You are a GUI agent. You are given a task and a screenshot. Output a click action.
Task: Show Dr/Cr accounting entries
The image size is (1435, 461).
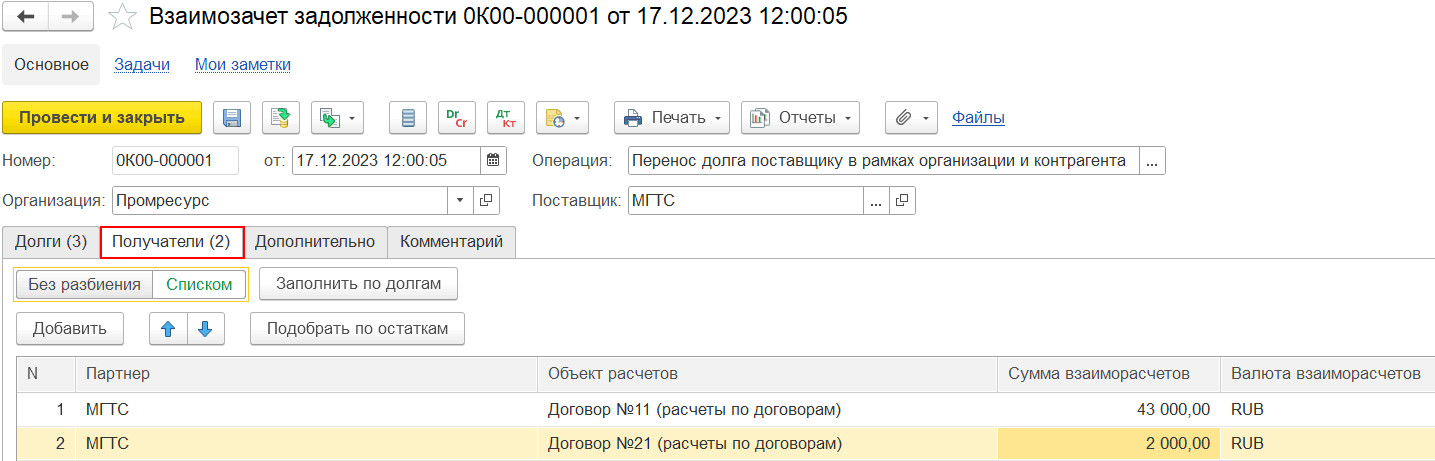(x=455, y=118)
